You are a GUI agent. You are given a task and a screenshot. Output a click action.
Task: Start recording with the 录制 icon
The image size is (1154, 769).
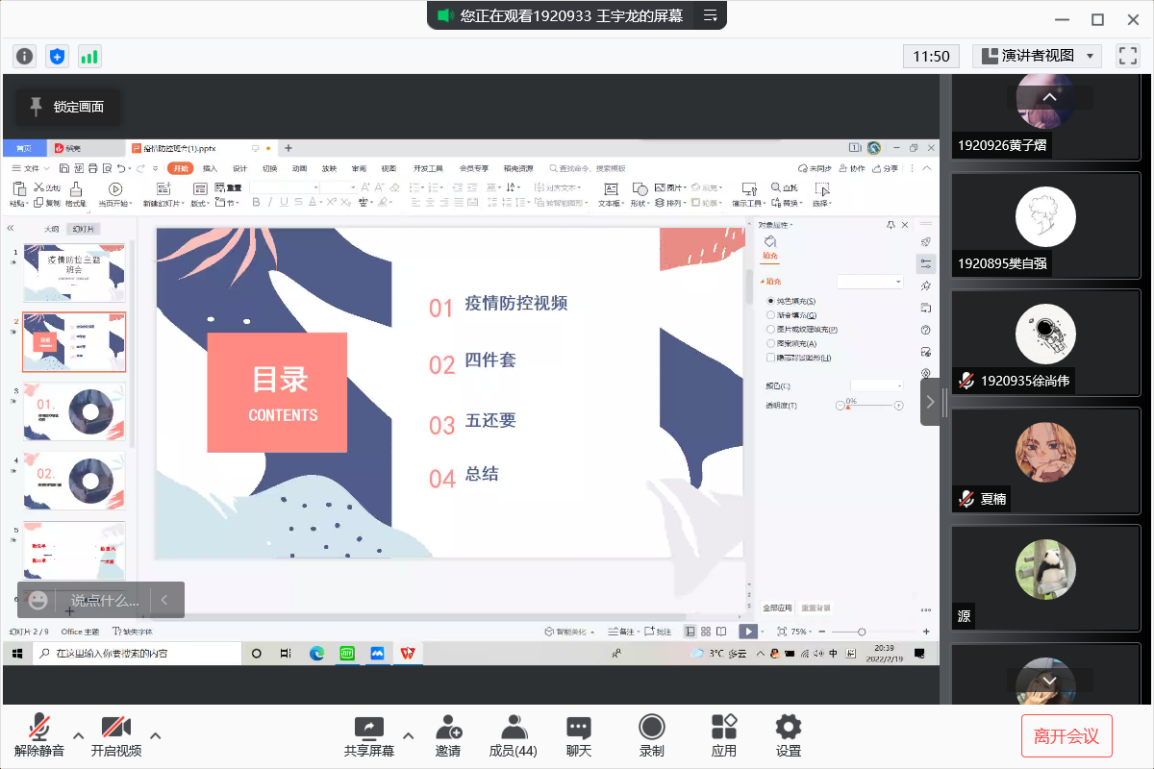651,736
